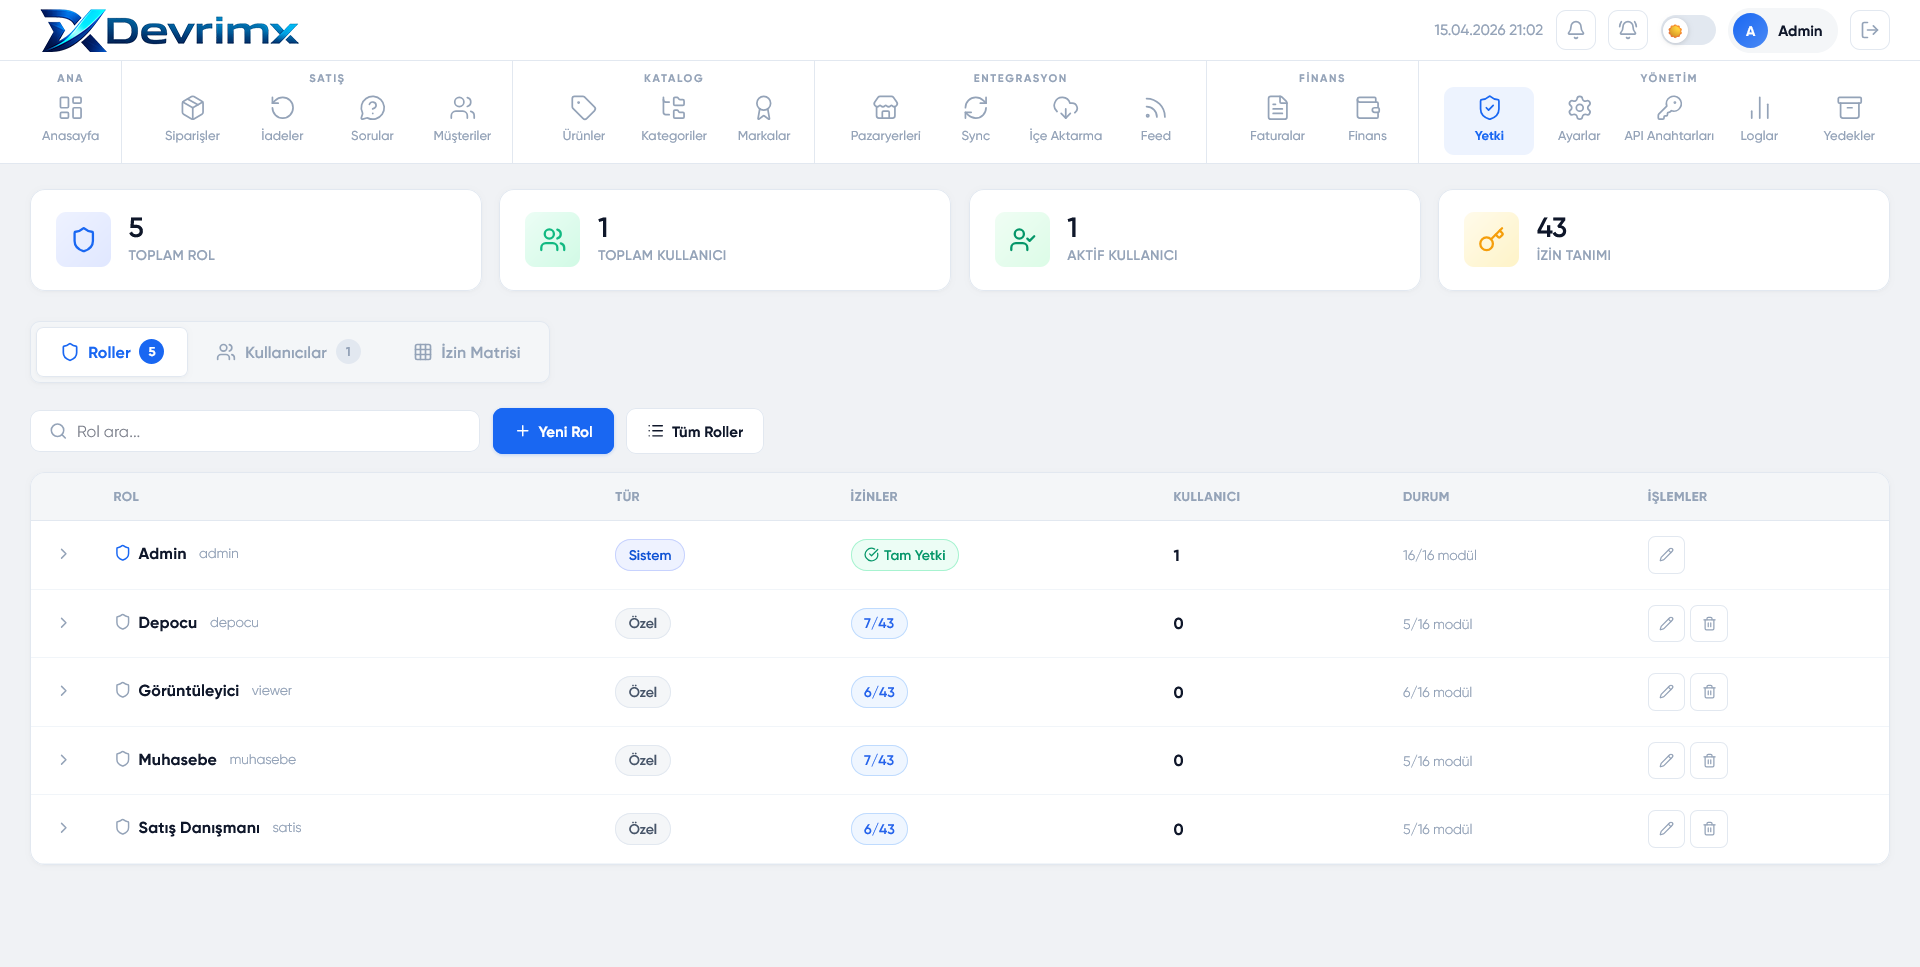Open Loglar logs page
Viewport: 1920px width, 967px height.
tap(1759, 120)
